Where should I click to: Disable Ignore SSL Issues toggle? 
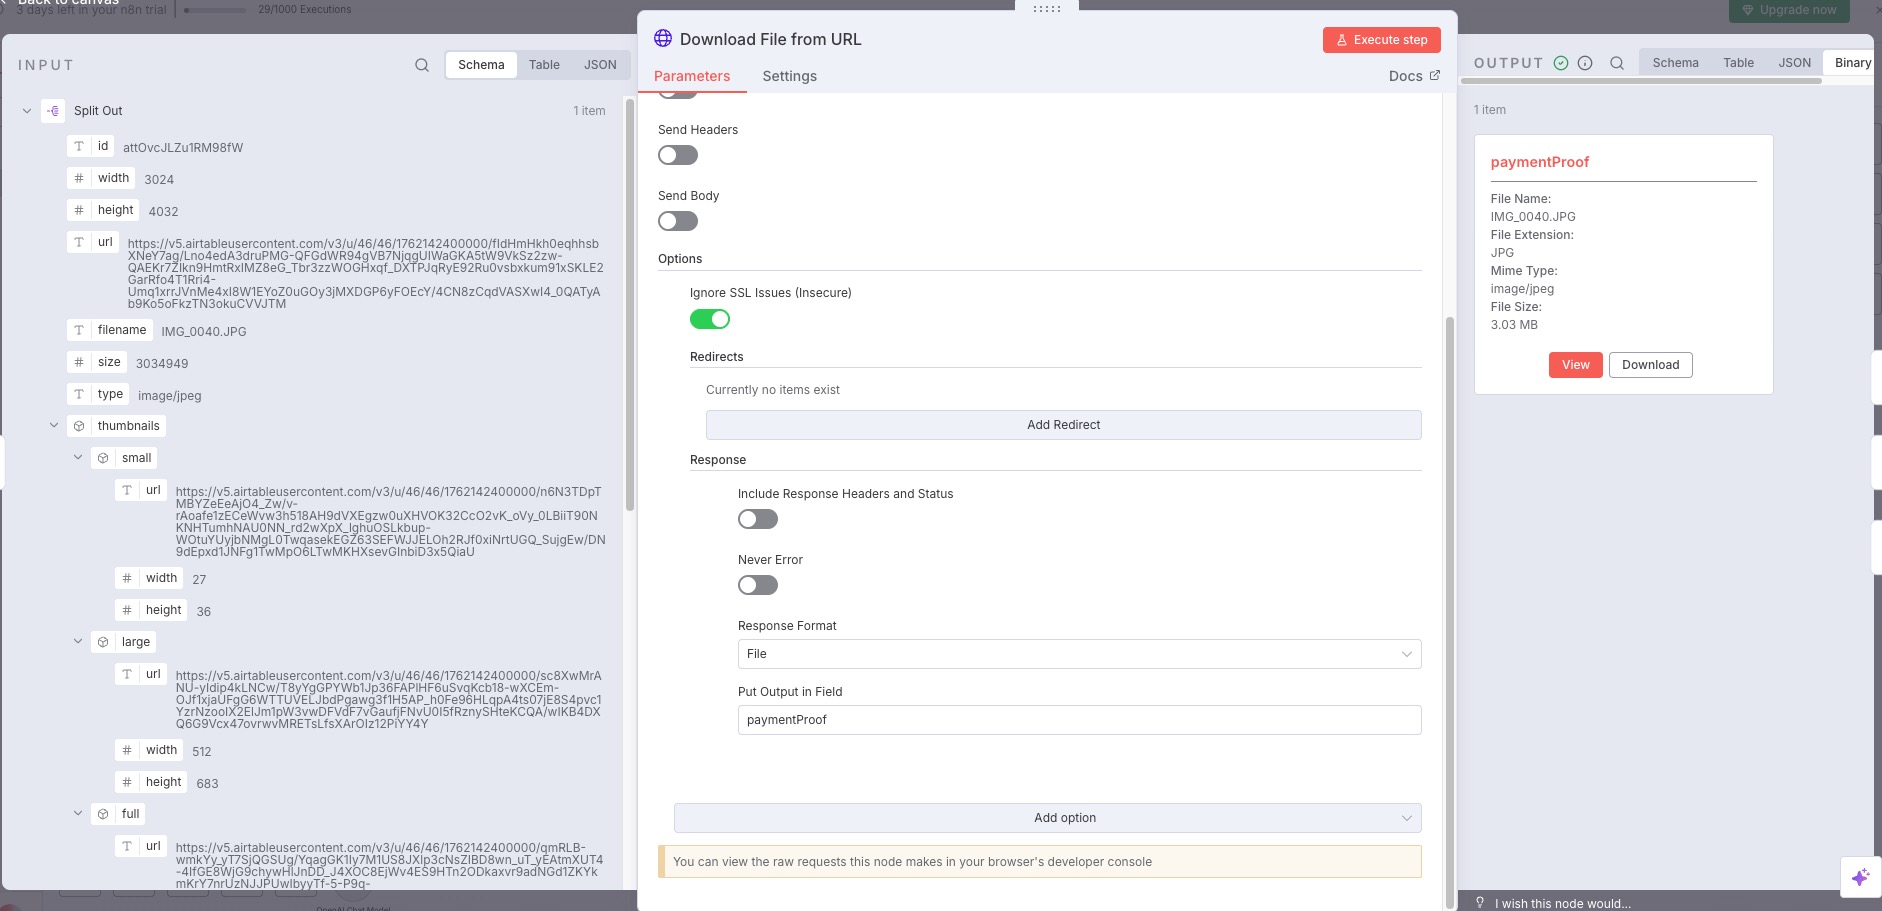[x=710, y=319]
